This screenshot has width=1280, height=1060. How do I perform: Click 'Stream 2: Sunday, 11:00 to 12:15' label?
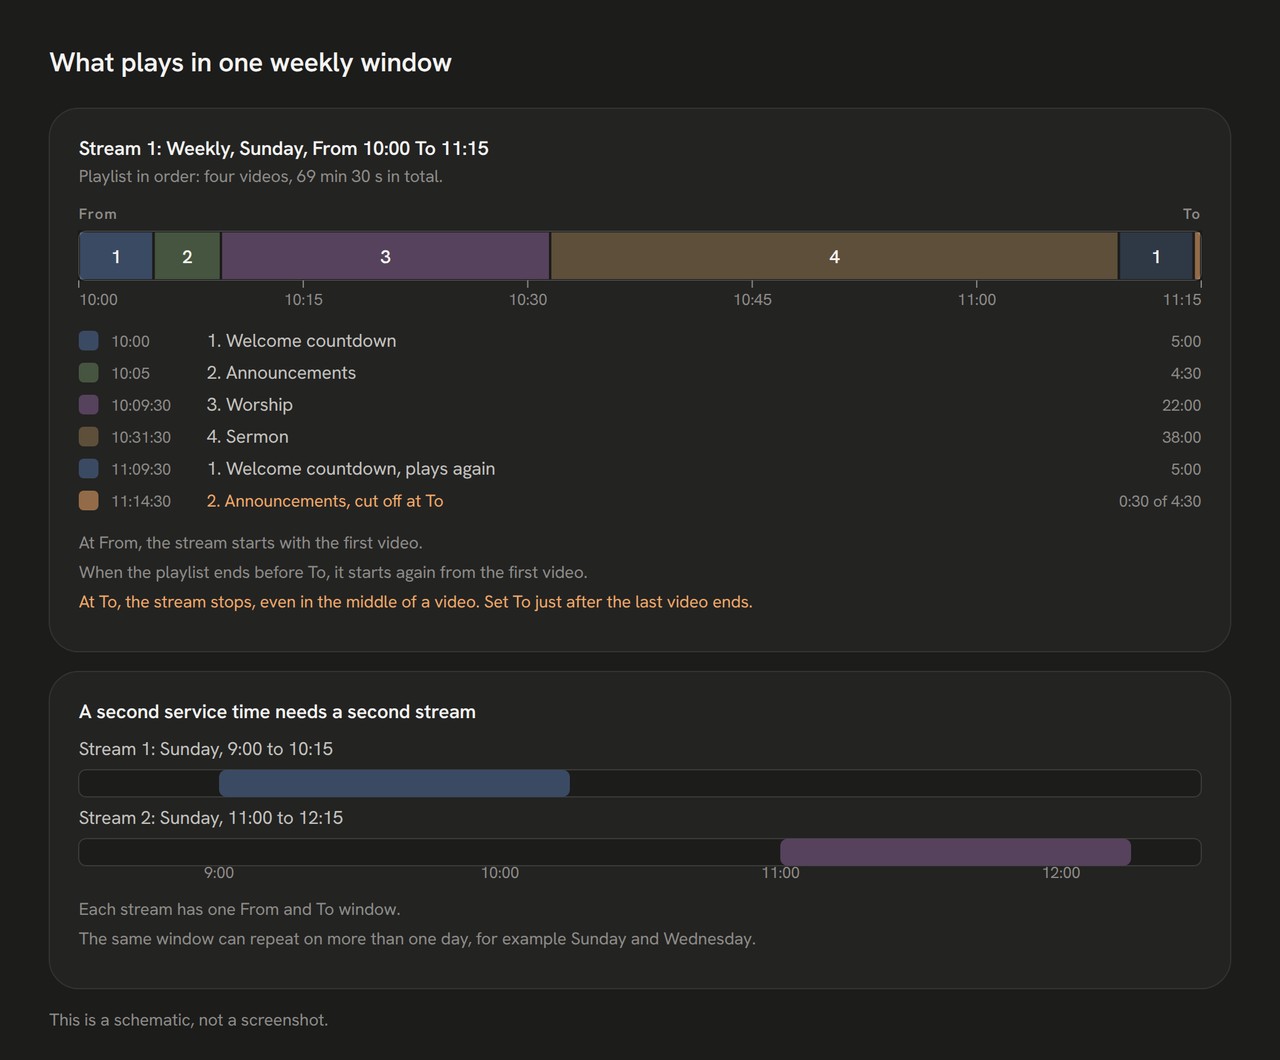[211, 818]
